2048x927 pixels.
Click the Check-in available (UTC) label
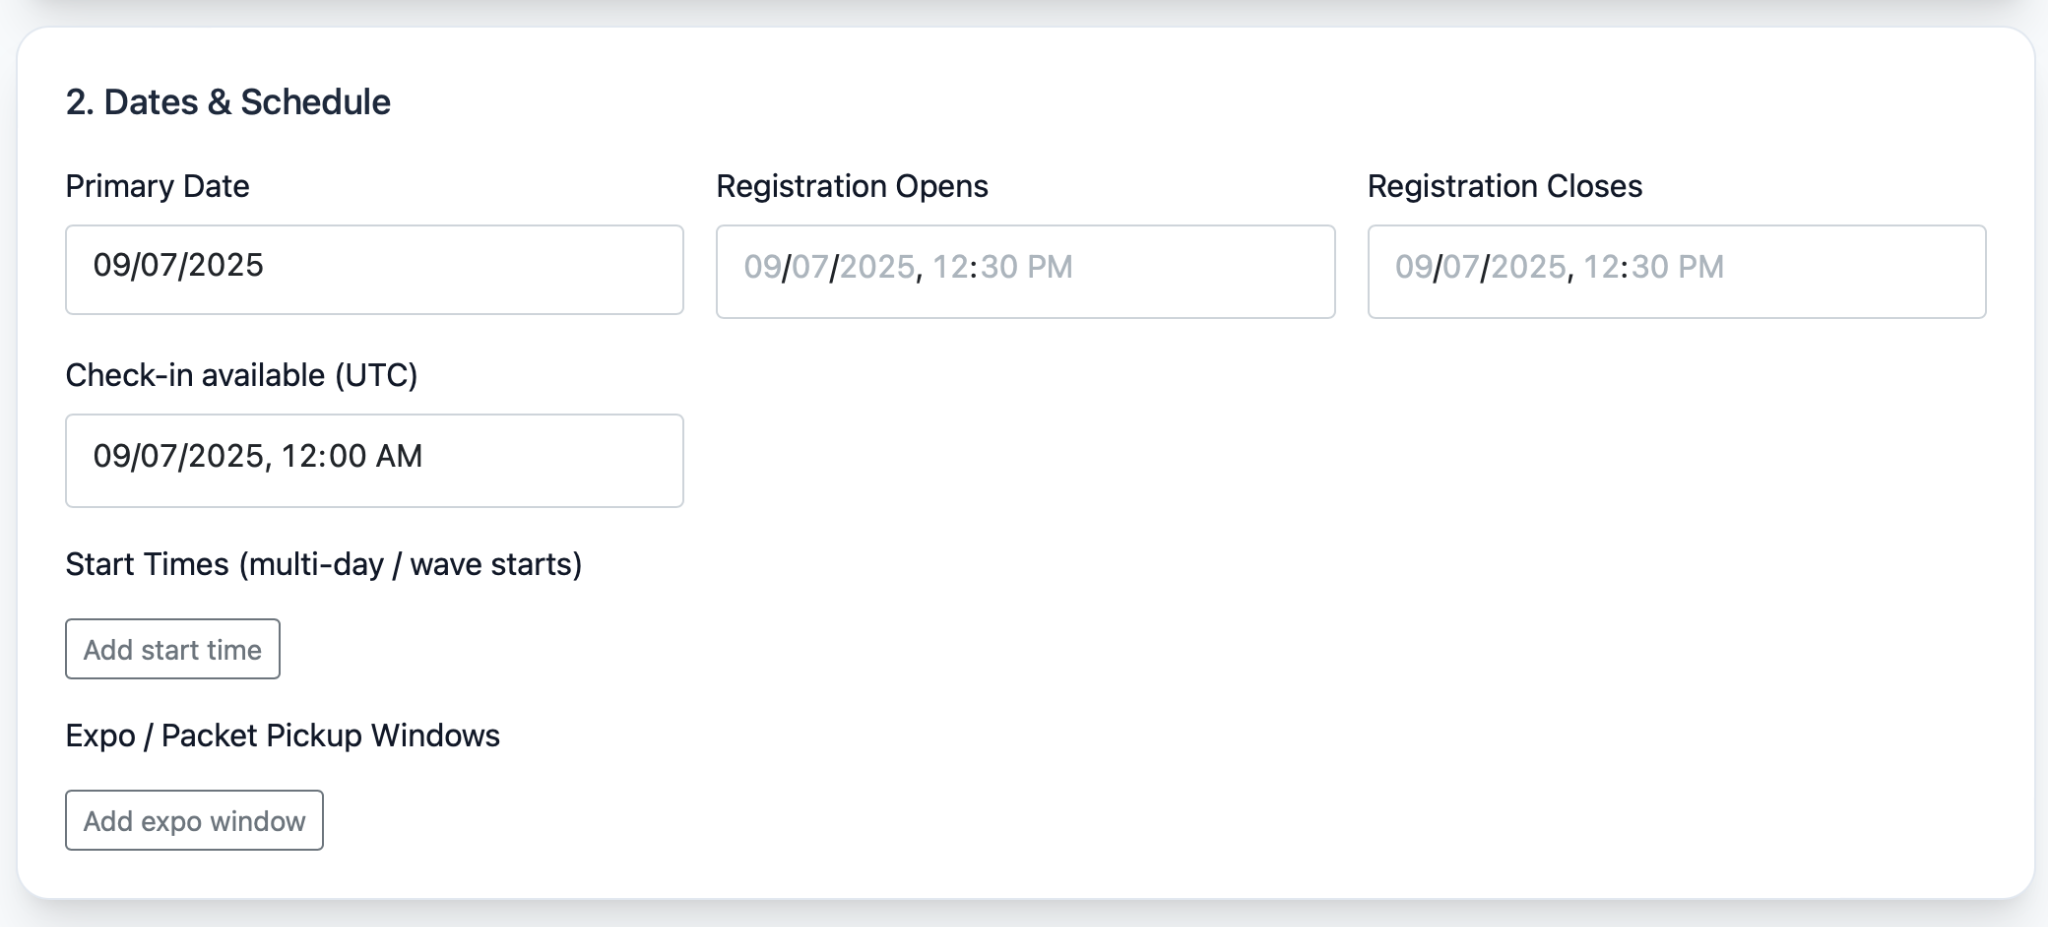coord(241,375)
